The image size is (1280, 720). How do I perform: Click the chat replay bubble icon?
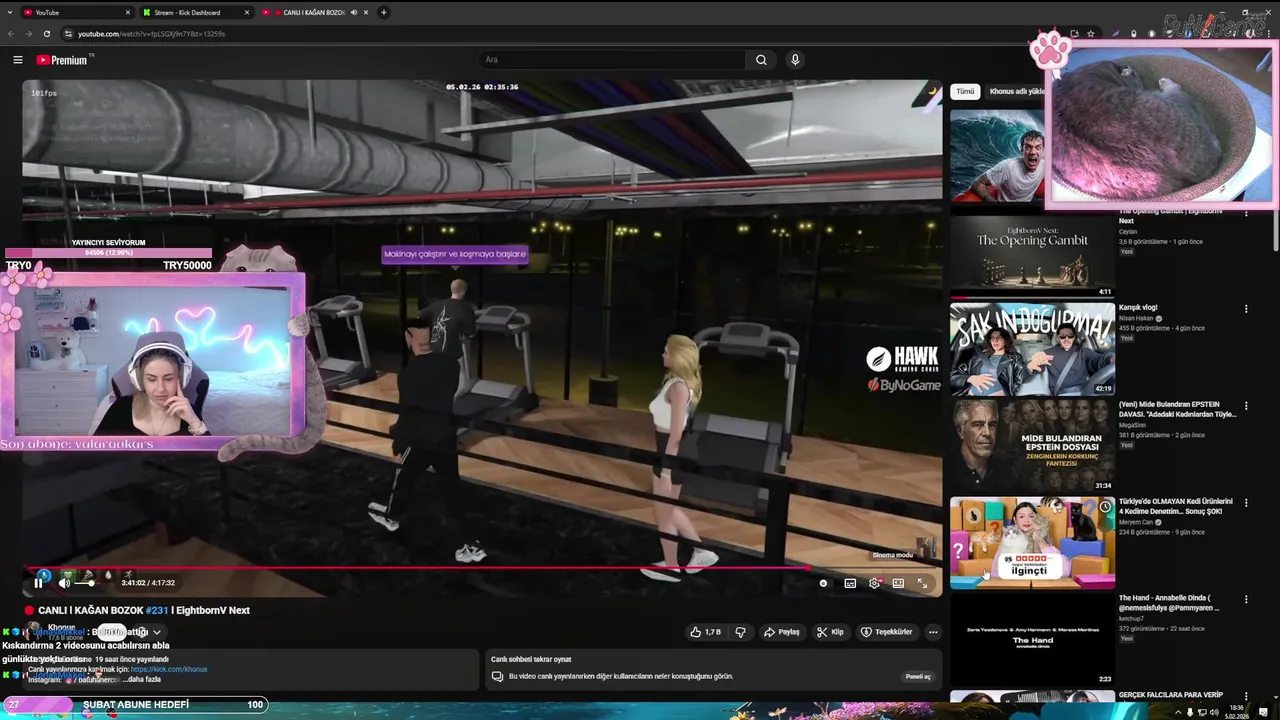tap(497, 677)
